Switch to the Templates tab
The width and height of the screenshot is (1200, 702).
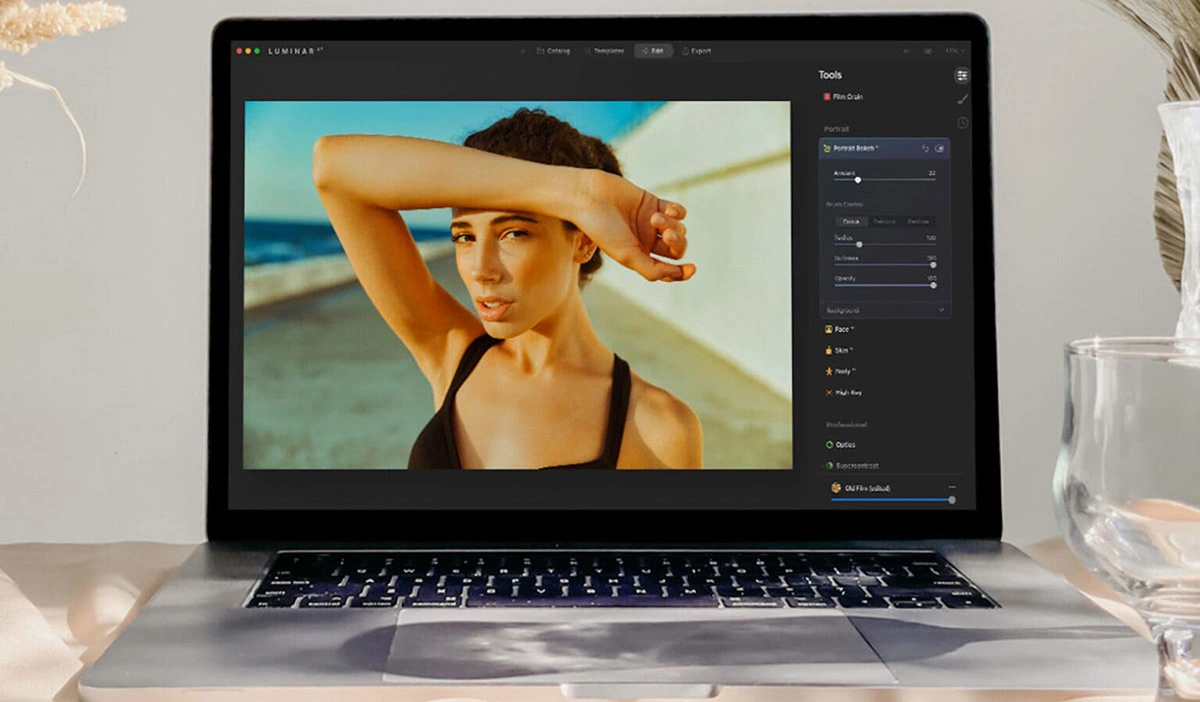pyautogui.click(x=604, y=51)
